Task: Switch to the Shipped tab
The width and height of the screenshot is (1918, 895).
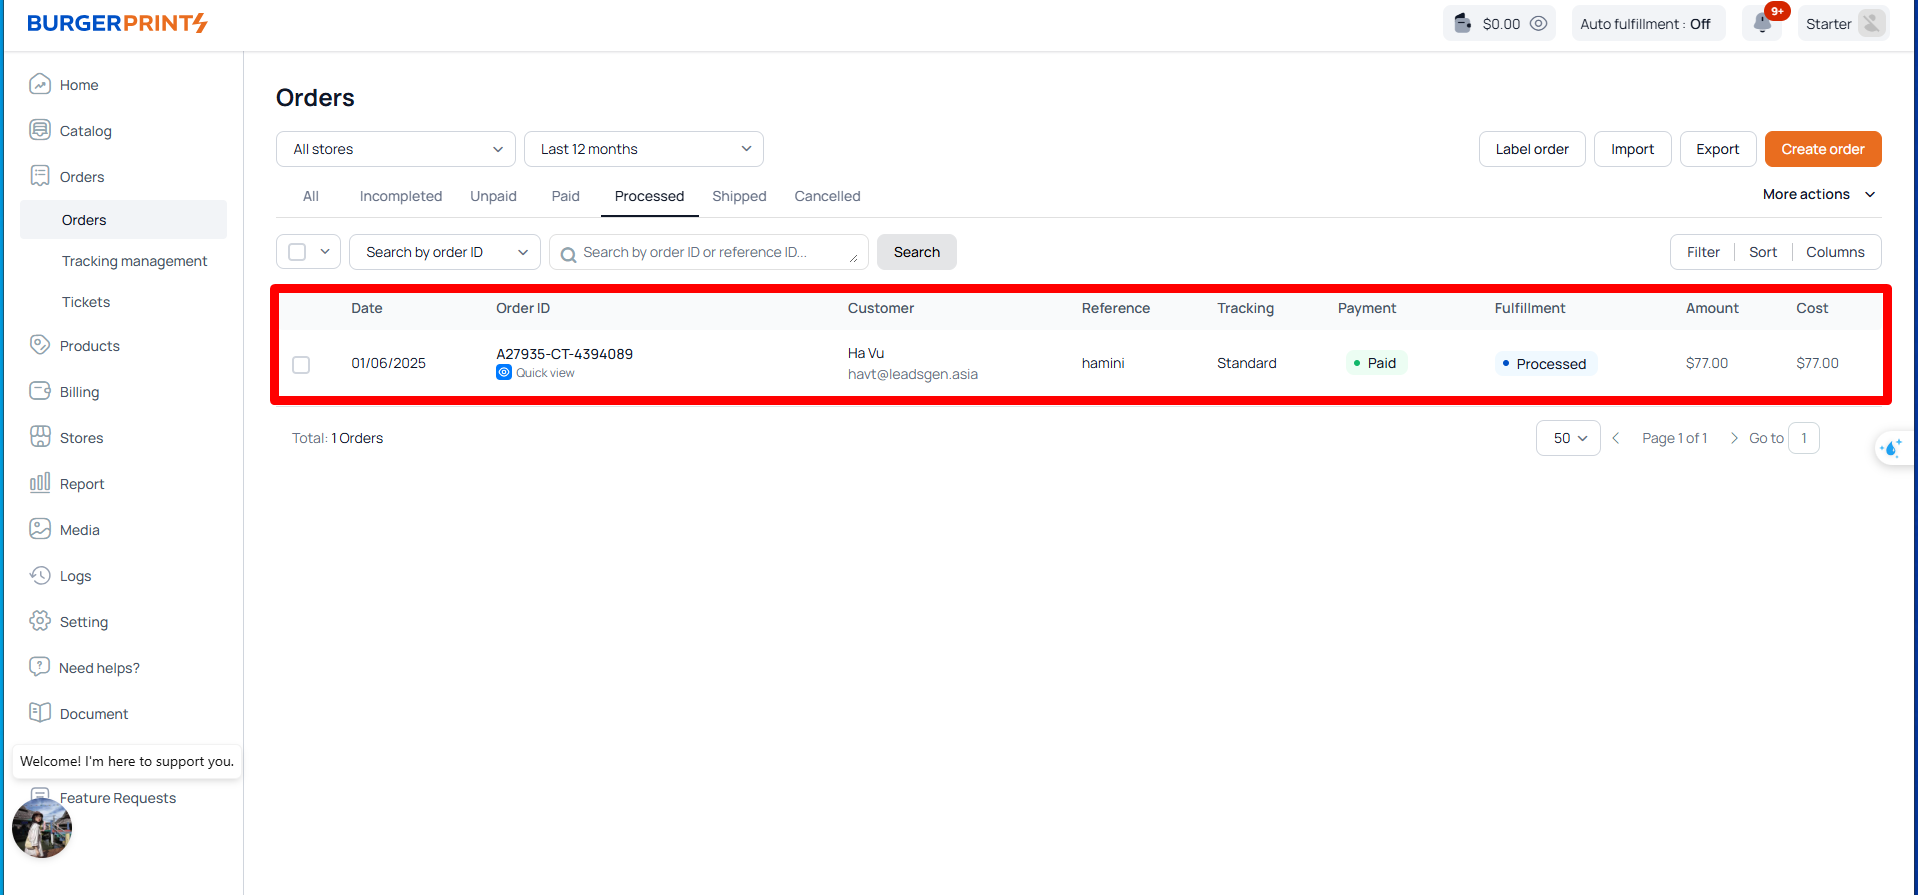Action: [739, 196]
